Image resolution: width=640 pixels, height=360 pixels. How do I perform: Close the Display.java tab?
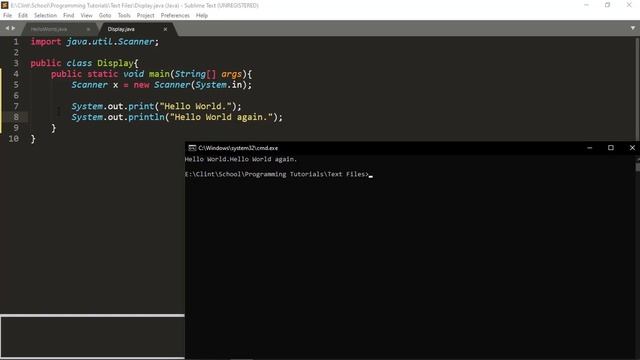(165, 29)
